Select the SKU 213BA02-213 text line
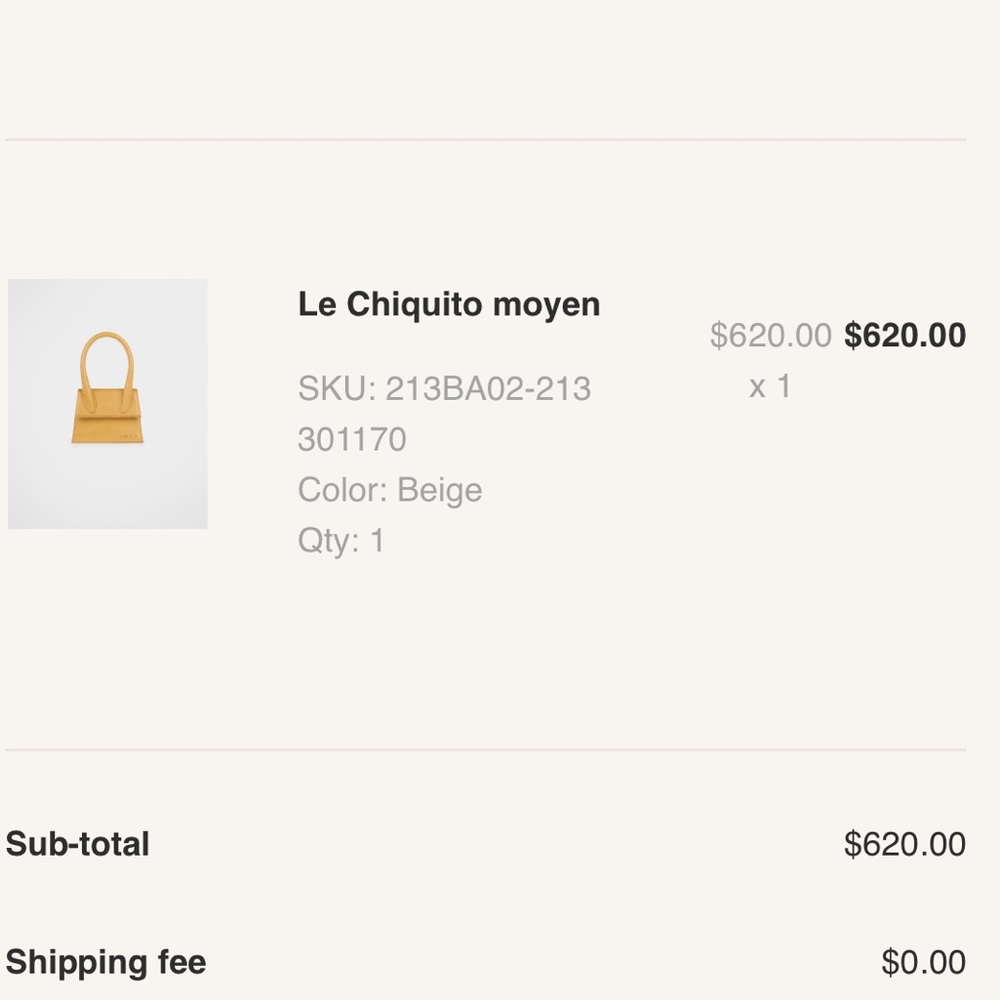 pos(445,388)
